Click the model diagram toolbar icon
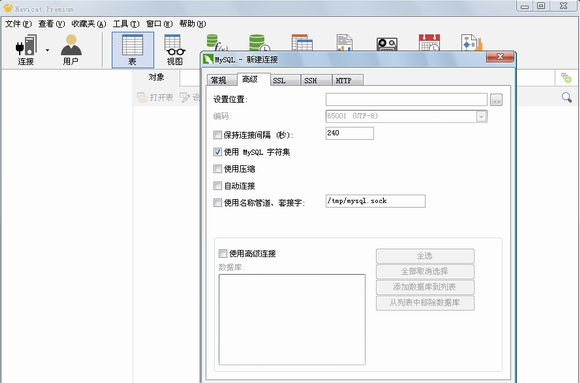This screenshot has width=580, height=383. 472,43
